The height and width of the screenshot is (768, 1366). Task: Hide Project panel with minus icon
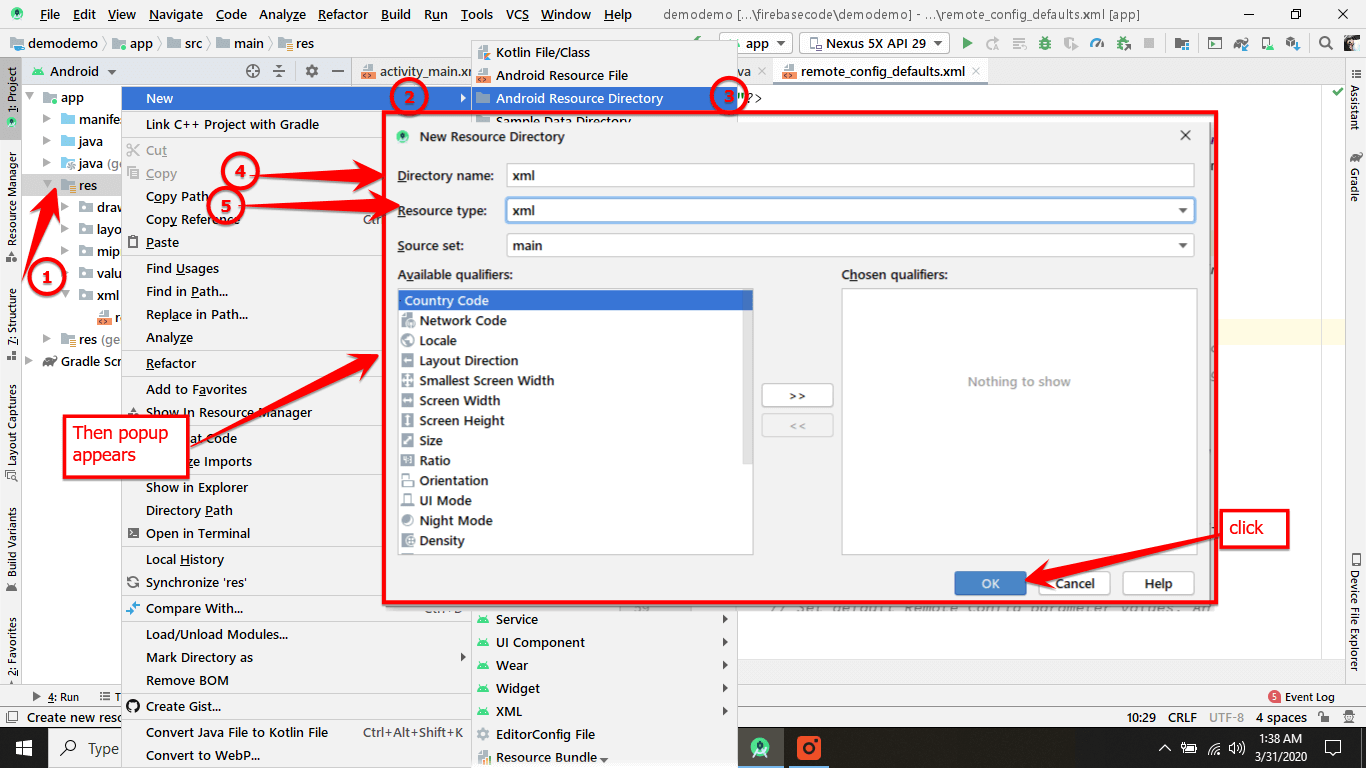pos(338,71)
